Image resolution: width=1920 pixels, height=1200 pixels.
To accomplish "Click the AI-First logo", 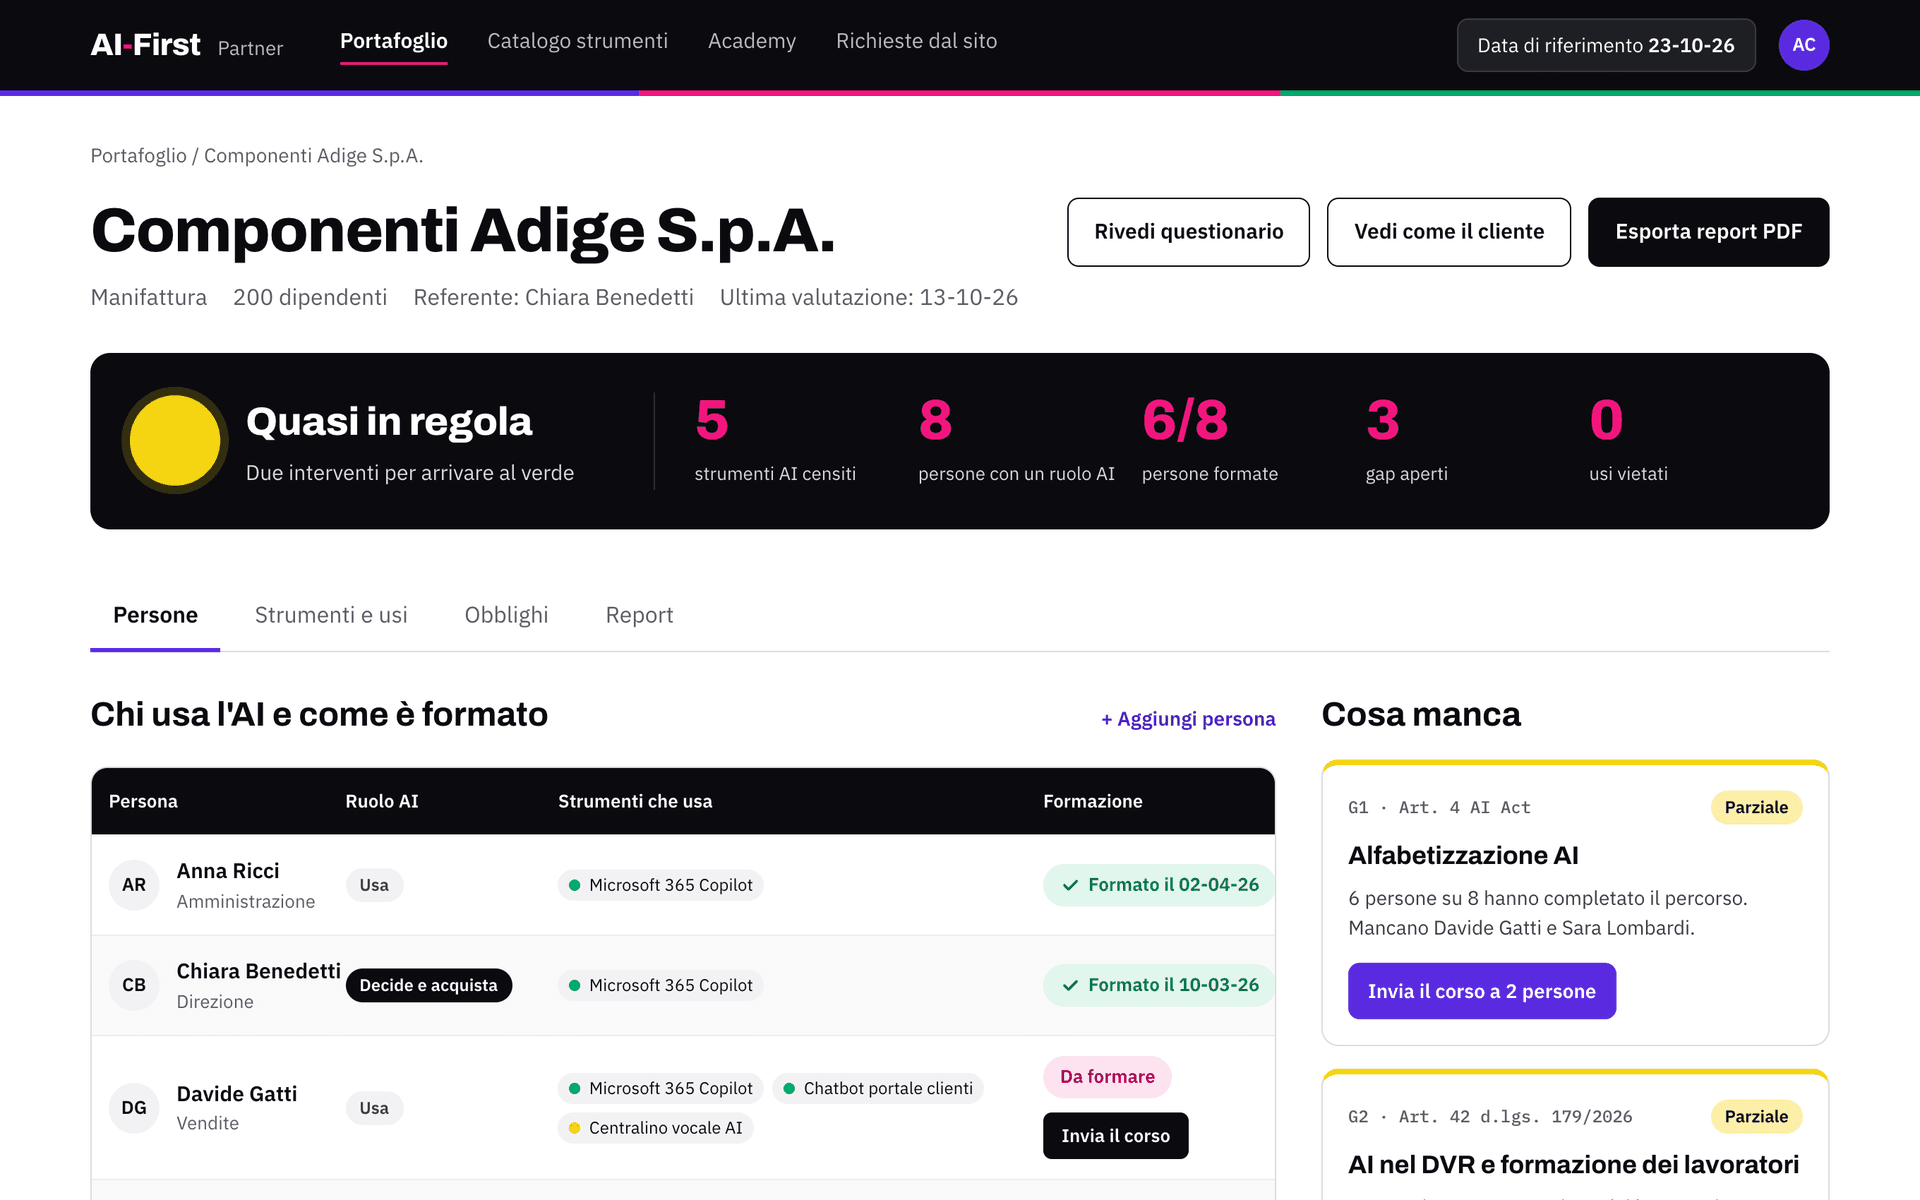I will (146, 45).
